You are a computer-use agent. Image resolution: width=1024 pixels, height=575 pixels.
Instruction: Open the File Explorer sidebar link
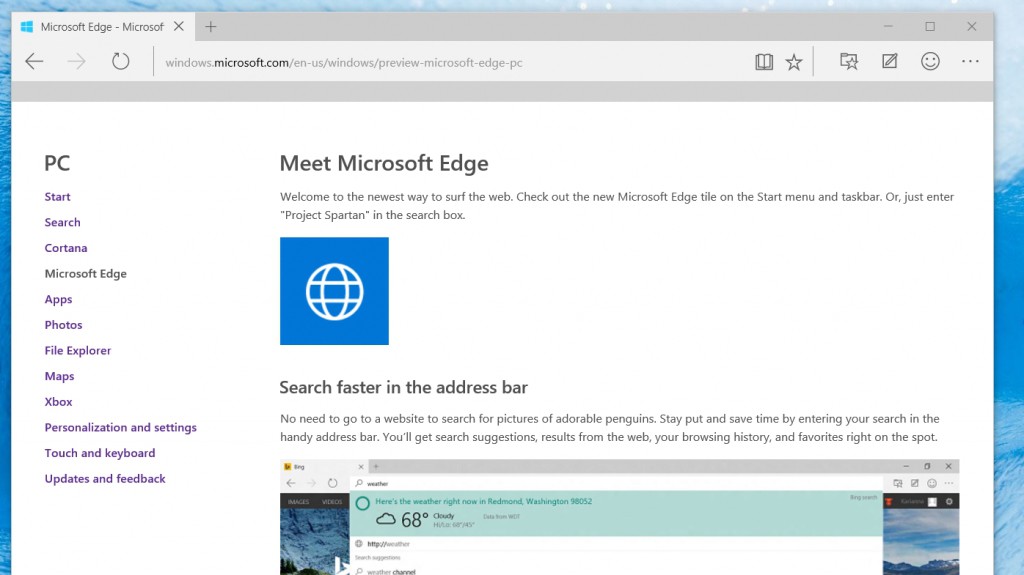pyautogui.click(x=78, y=351)
